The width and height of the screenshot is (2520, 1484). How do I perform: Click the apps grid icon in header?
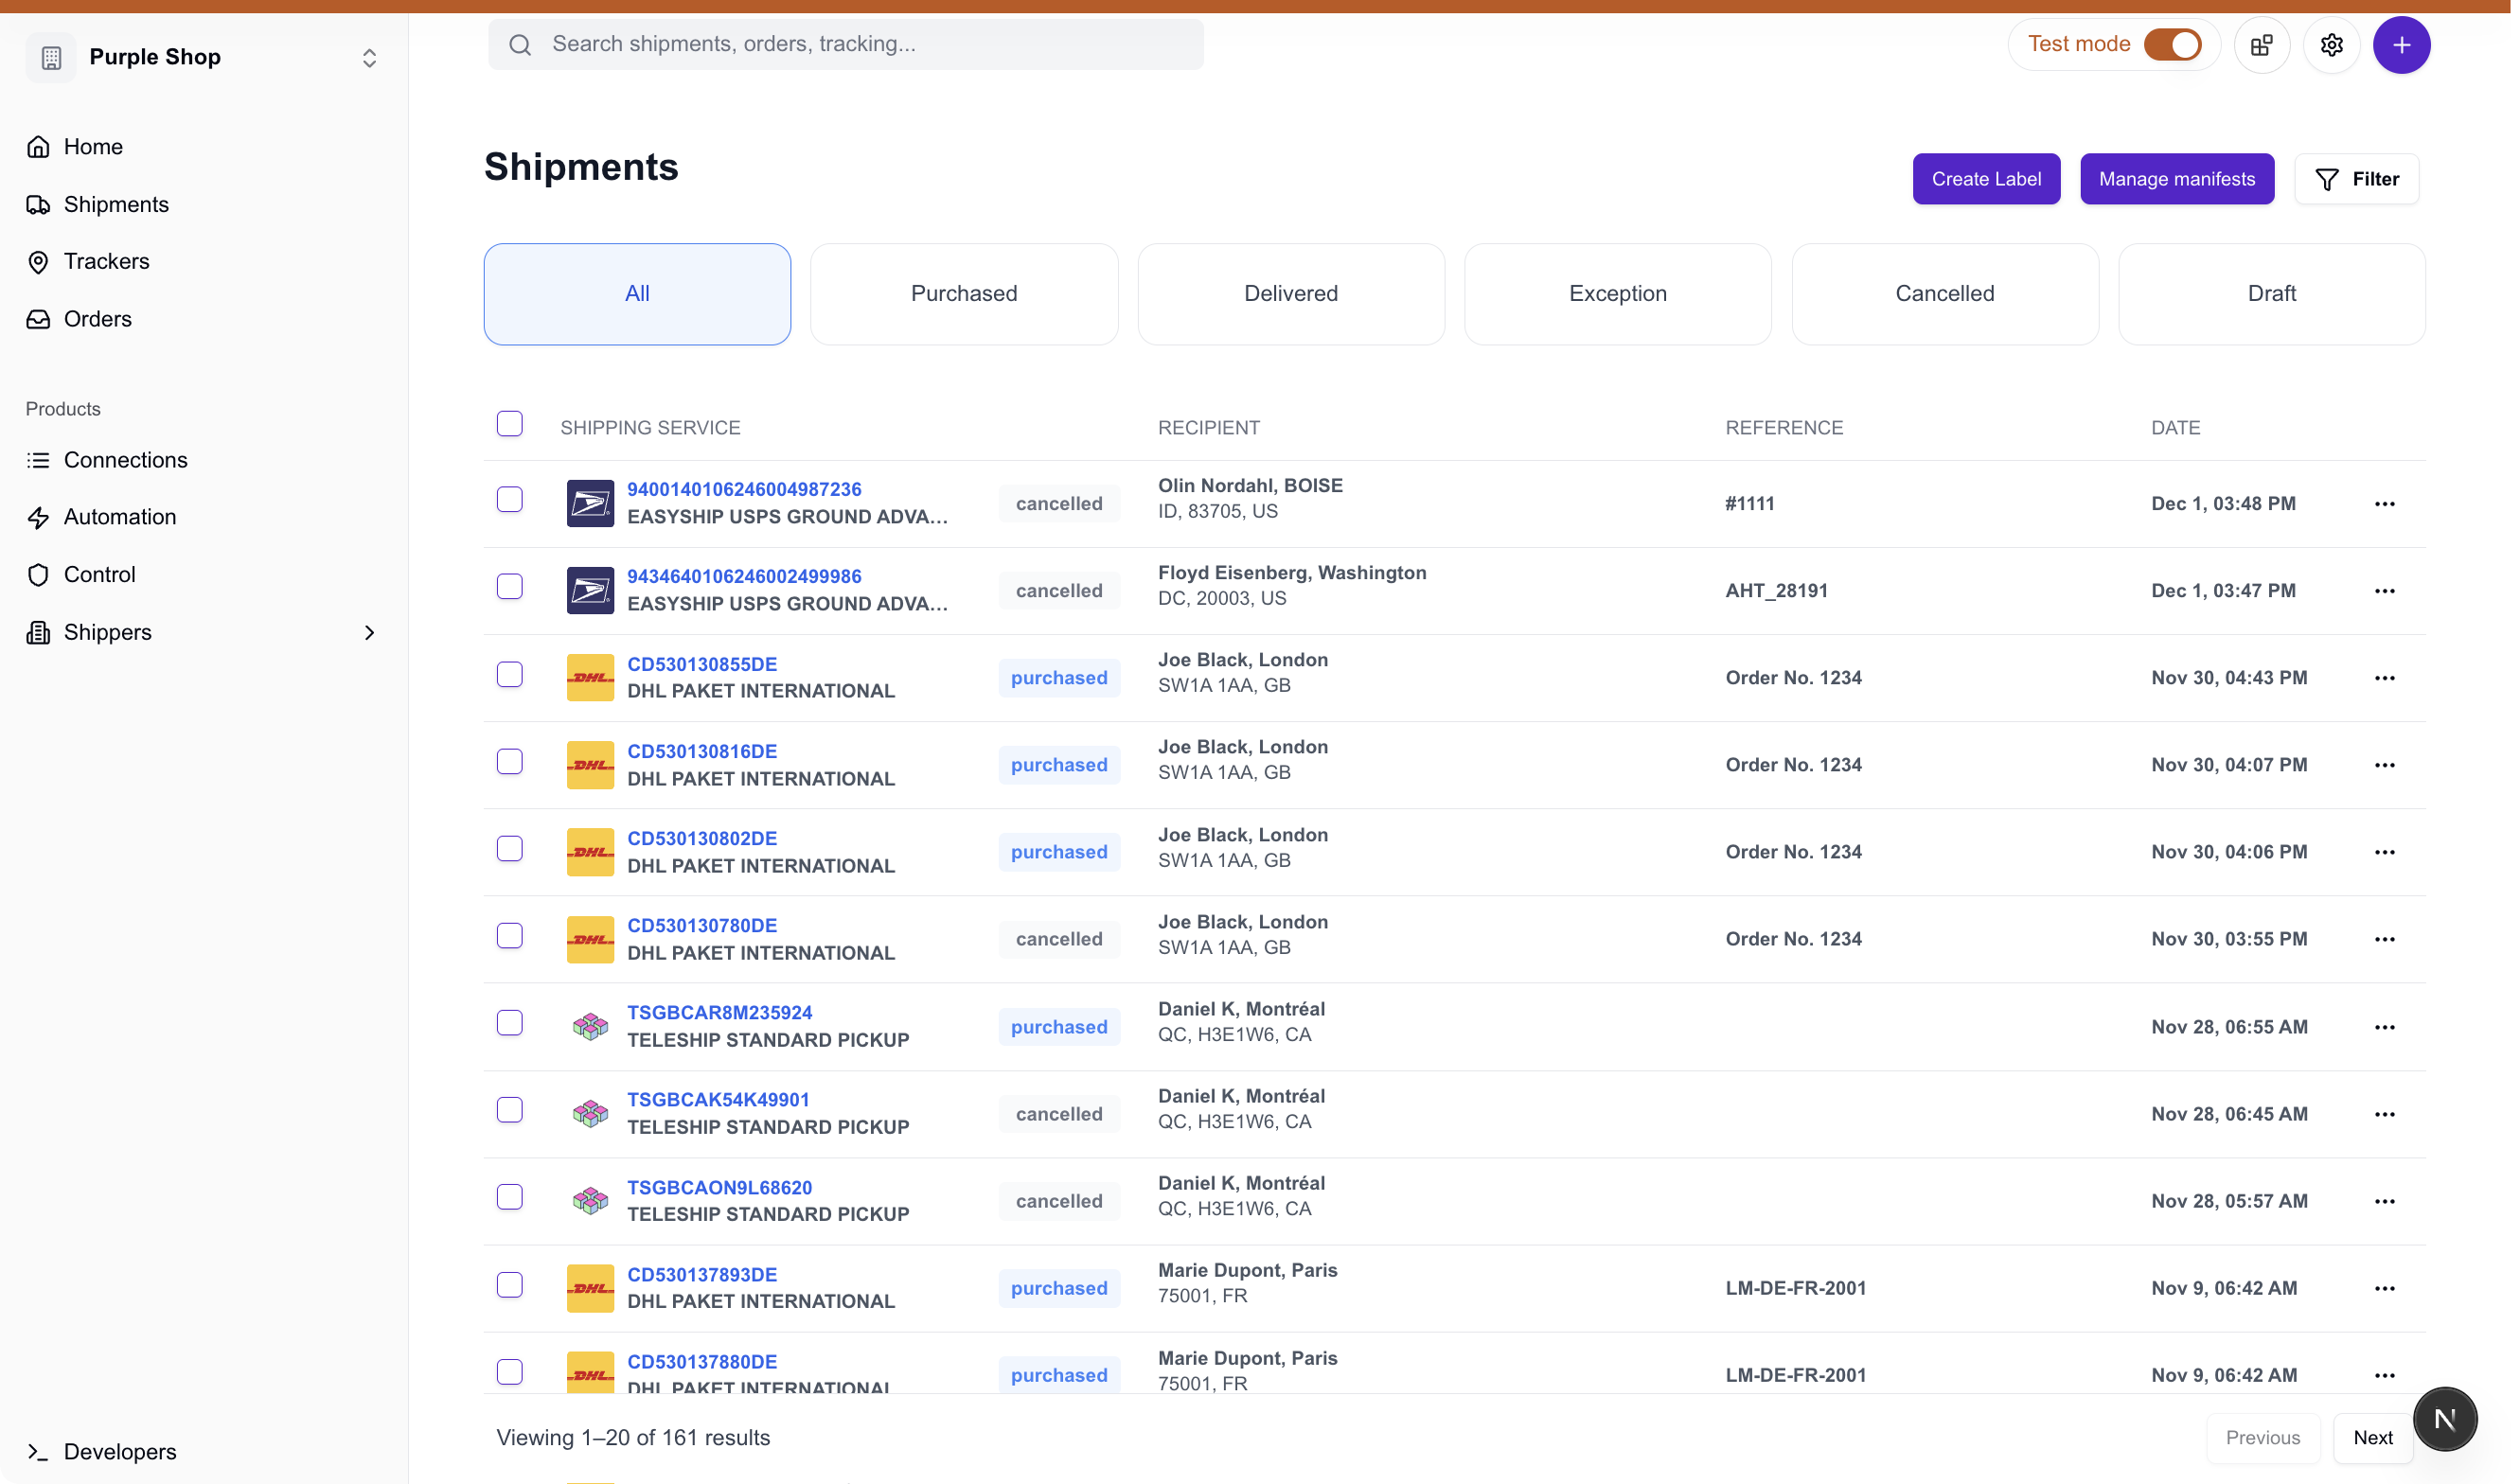tap(2261, 45)
